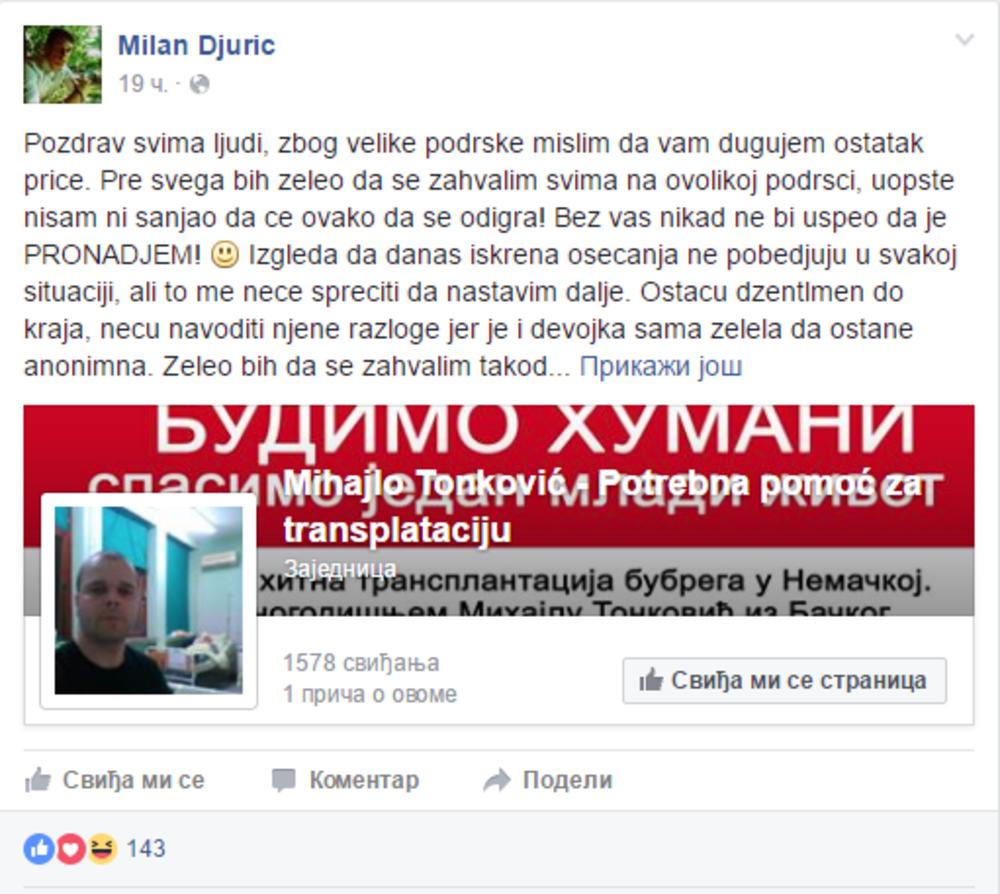Viewport: 1000px width, 894px height.
Task: Click the red heart reaction icon
Action: click(71, 849)
